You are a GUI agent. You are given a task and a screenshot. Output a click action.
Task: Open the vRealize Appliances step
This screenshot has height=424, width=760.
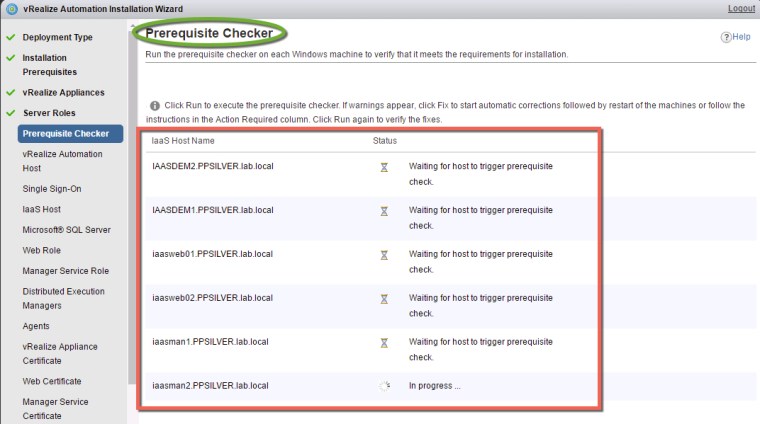pyautogui.click(x=63, y=93)
